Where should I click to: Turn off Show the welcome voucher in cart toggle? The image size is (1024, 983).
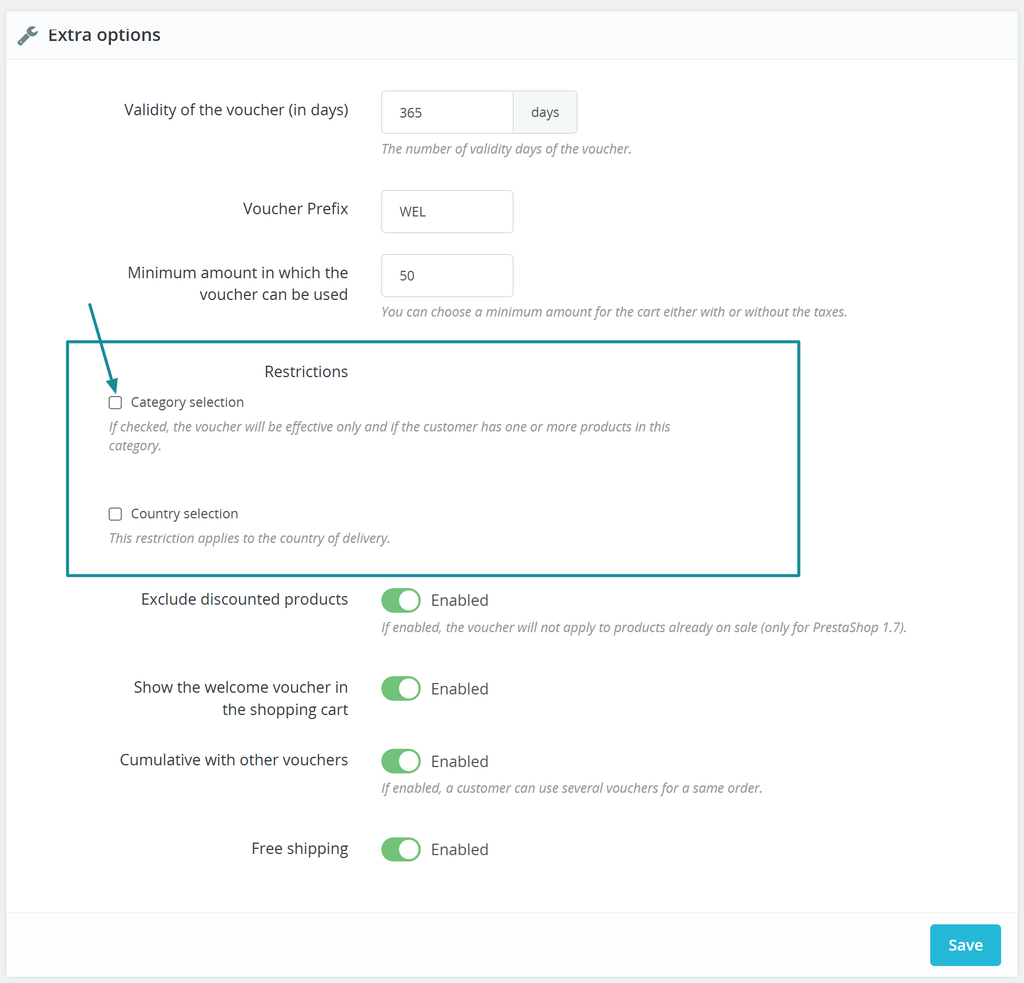click(401, 688)
